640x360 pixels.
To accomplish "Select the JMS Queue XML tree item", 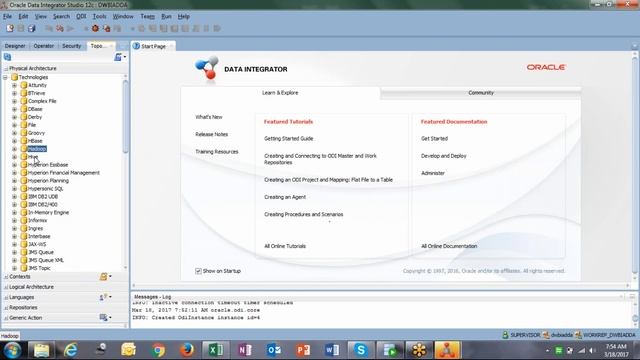I will (x=46, y=260).
